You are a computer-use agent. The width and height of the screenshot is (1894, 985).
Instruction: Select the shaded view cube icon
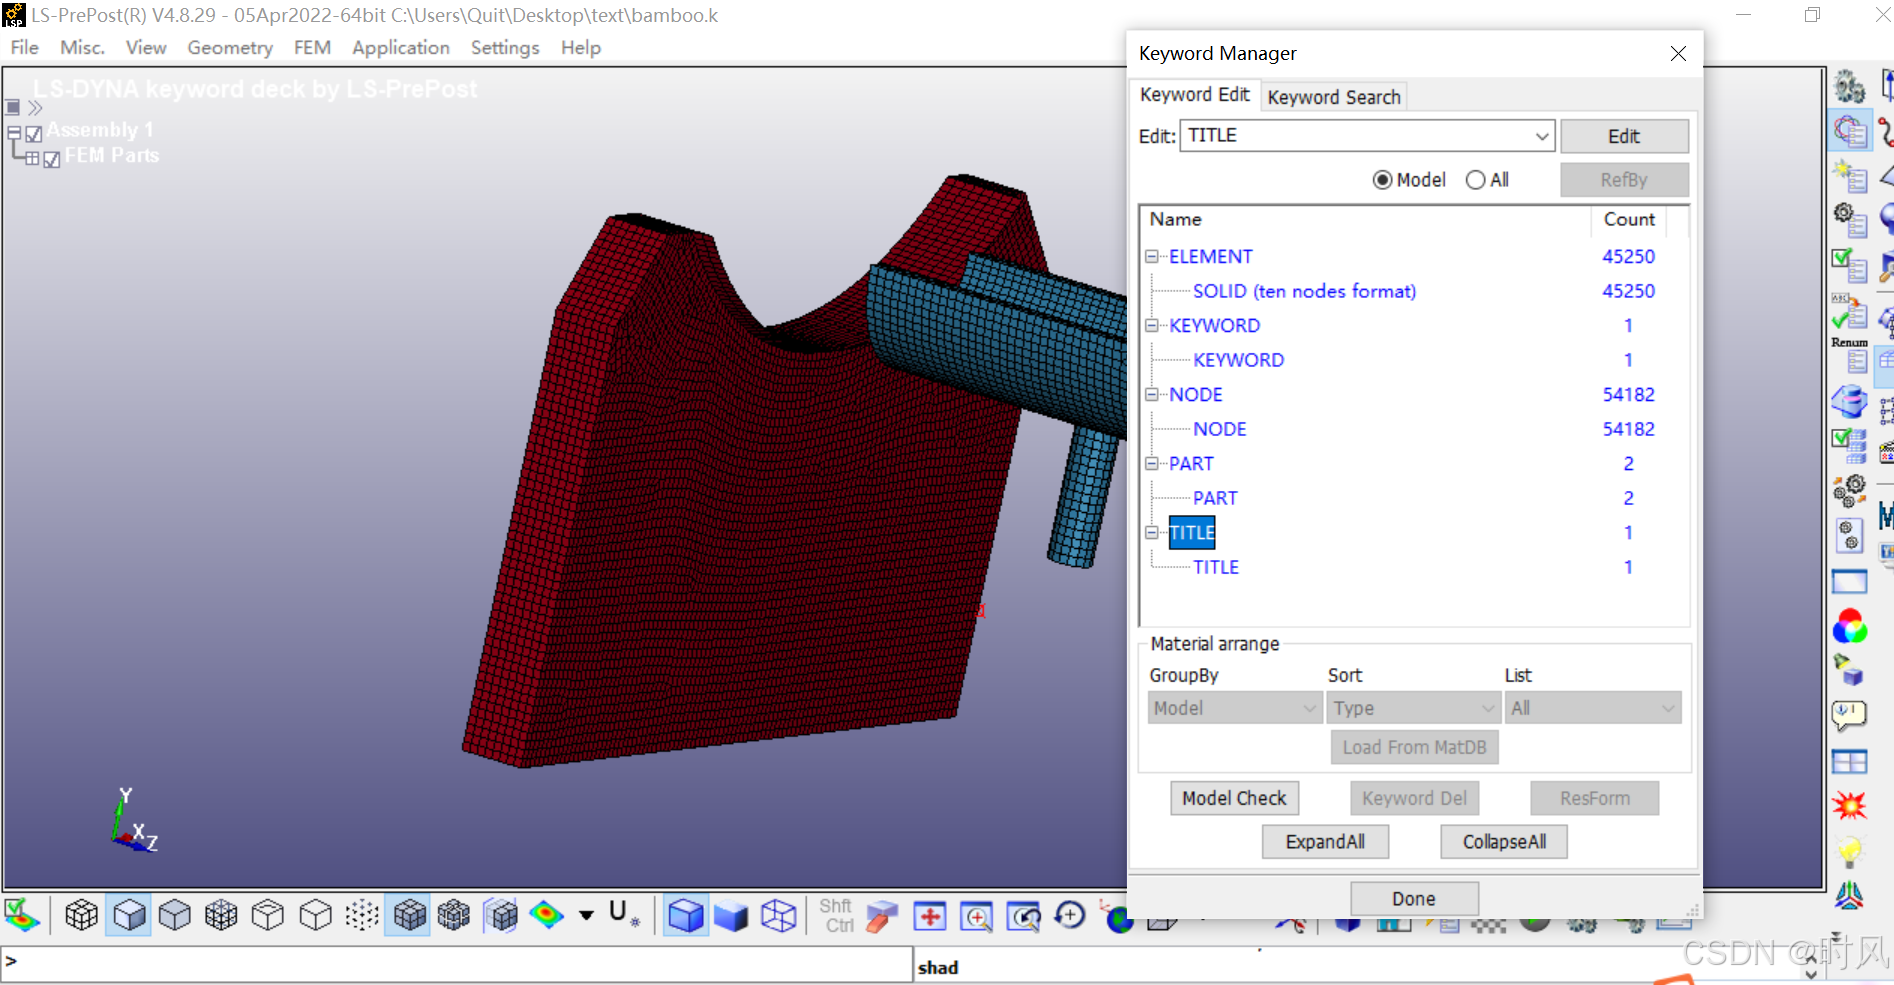pyautogui.click(x=129, y=915)
